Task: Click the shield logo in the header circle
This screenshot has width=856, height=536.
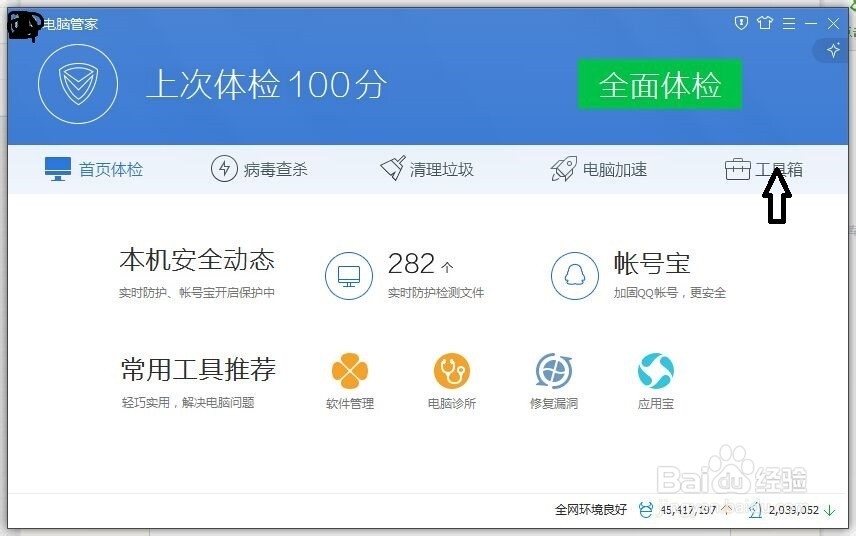Action: [78, 84]
